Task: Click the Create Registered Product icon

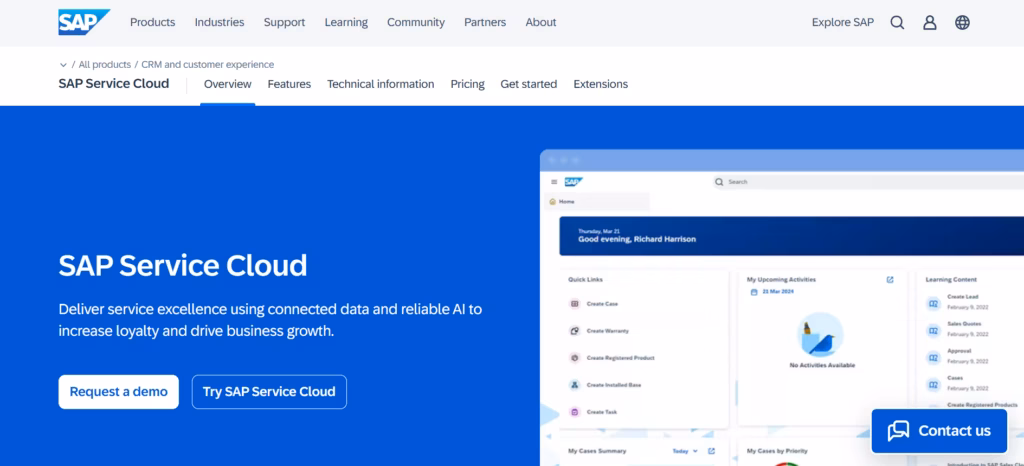Action: [574, 358]
